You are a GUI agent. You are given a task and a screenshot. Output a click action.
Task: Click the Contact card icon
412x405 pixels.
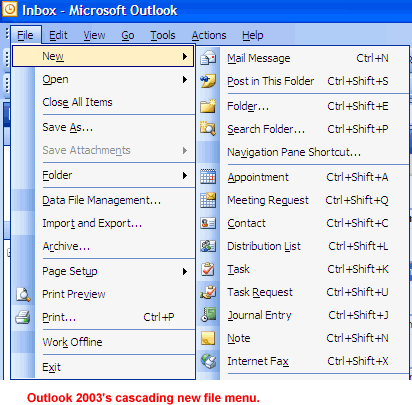208,223
